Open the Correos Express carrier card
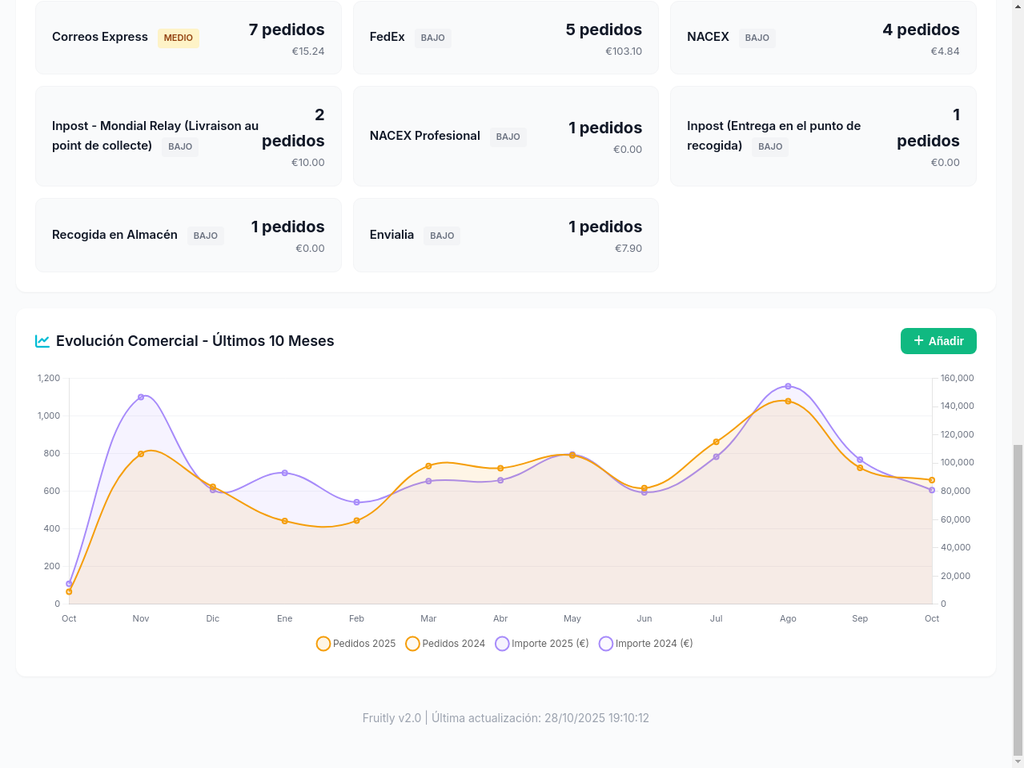Screen dimensions: 1024x768 (188, 38)
